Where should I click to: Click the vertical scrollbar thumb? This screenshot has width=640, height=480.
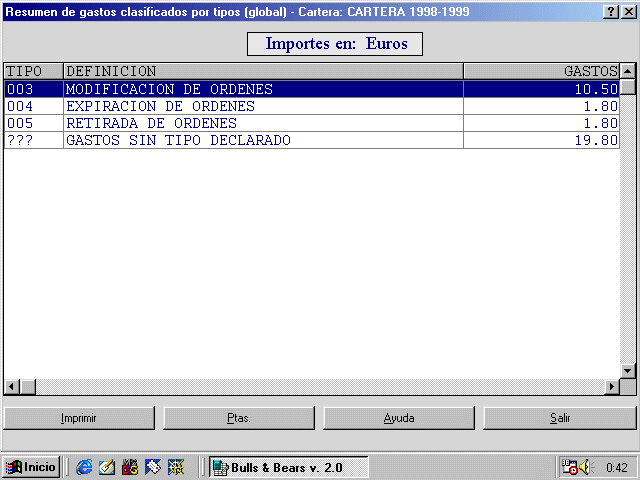[x=628, y=87]
